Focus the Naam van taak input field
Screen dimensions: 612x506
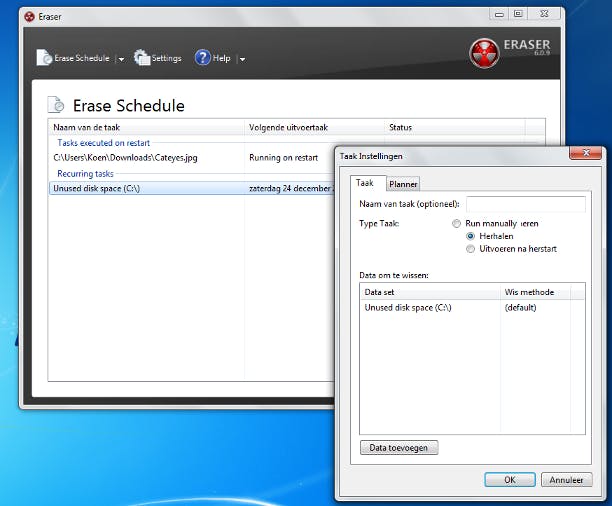click(x=526, y=204)
